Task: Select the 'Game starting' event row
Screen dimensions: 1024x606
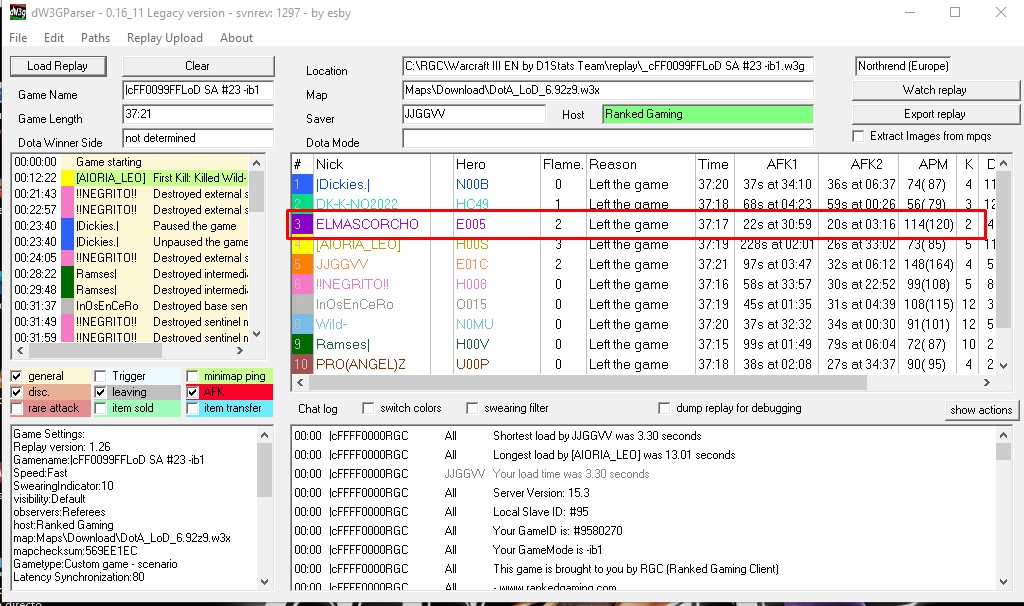Action: pos(131,162)
